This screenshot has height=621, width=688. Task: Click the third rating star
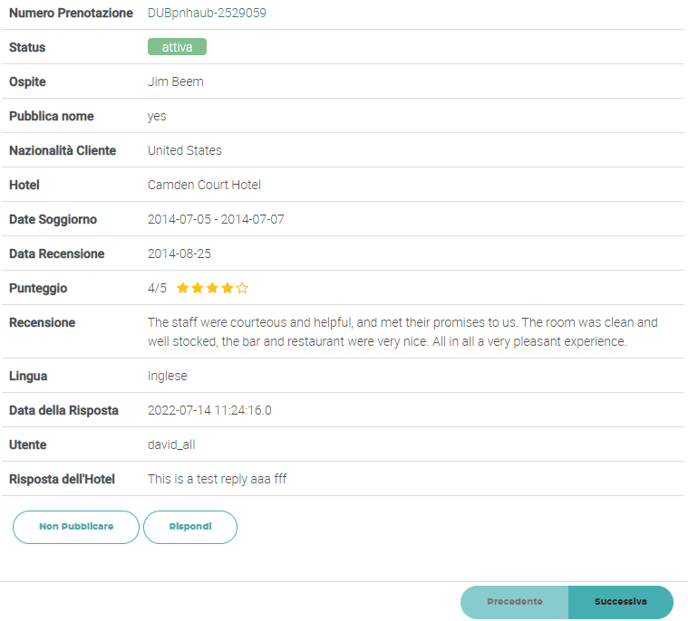212,288
